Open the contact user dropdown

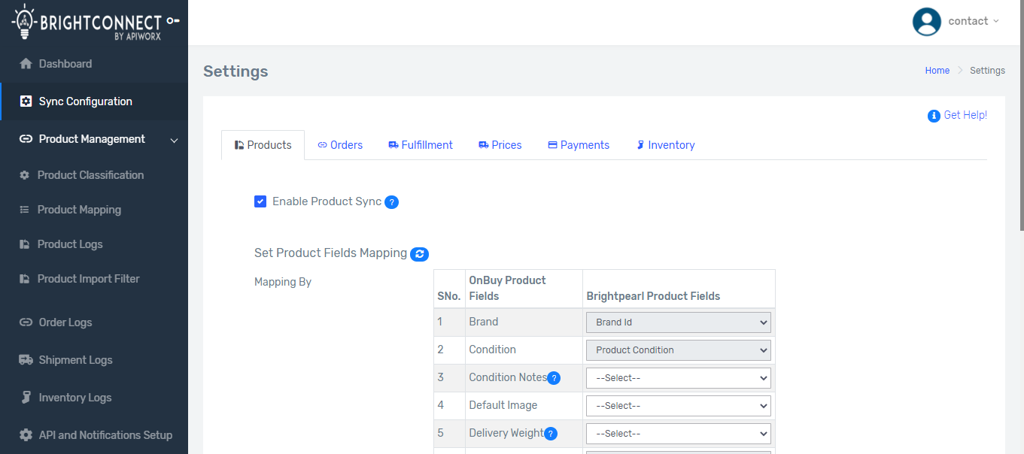974,22
